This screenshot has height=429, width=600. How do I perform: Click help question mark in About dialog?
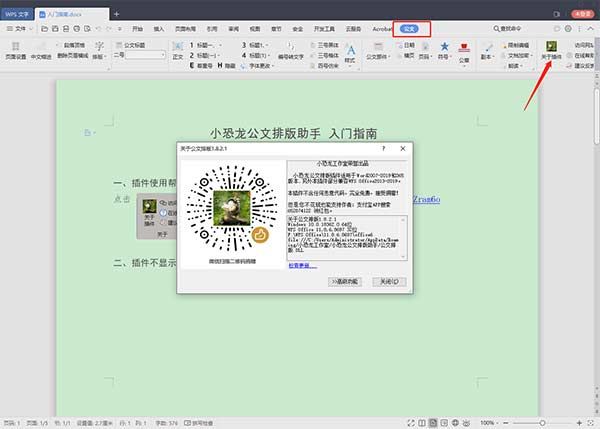(x=383, y=148)
